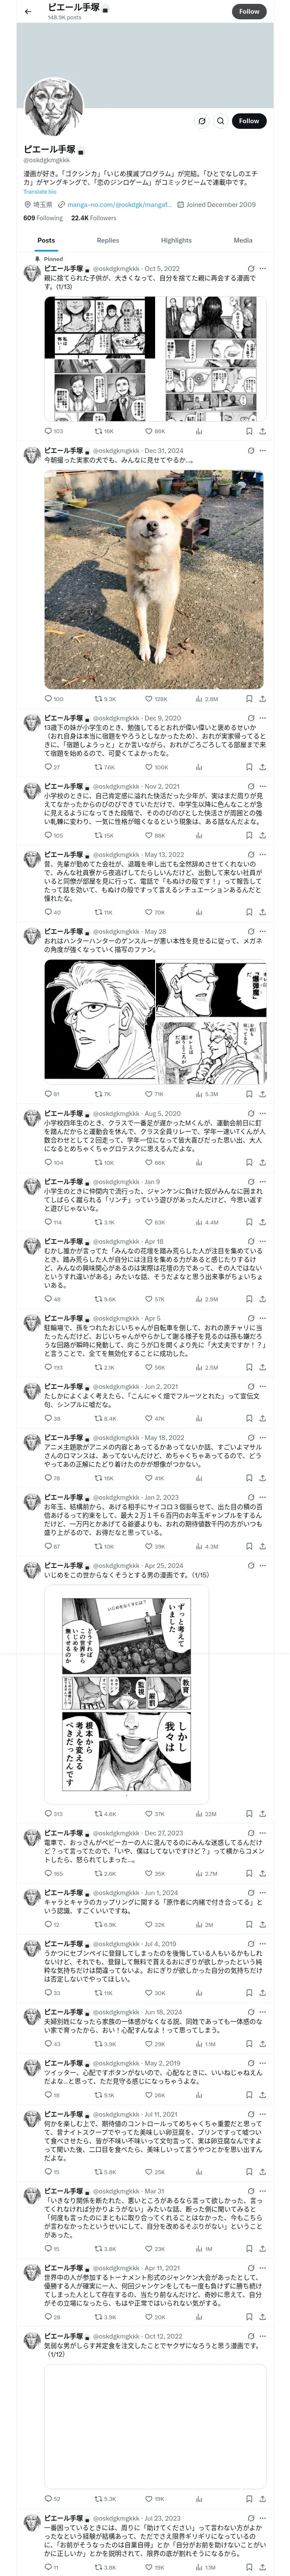The image size is (290, 2576).
Task: Like the Dec 9, 2020 post
Action: pos(148,767)
